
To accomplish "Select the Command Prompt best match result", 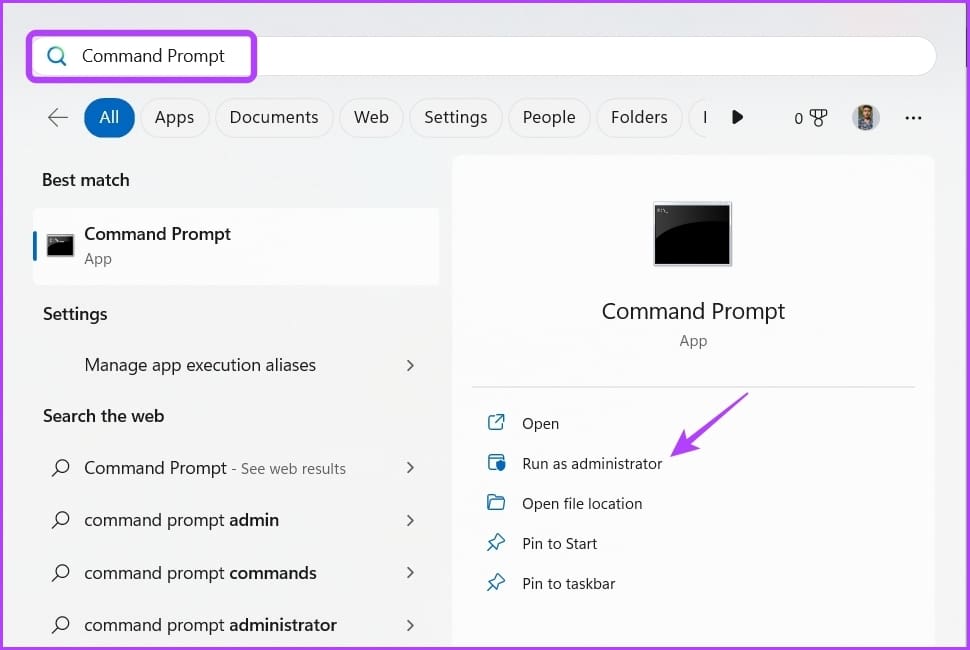I will pyautogui.click(x=236, y=246).
